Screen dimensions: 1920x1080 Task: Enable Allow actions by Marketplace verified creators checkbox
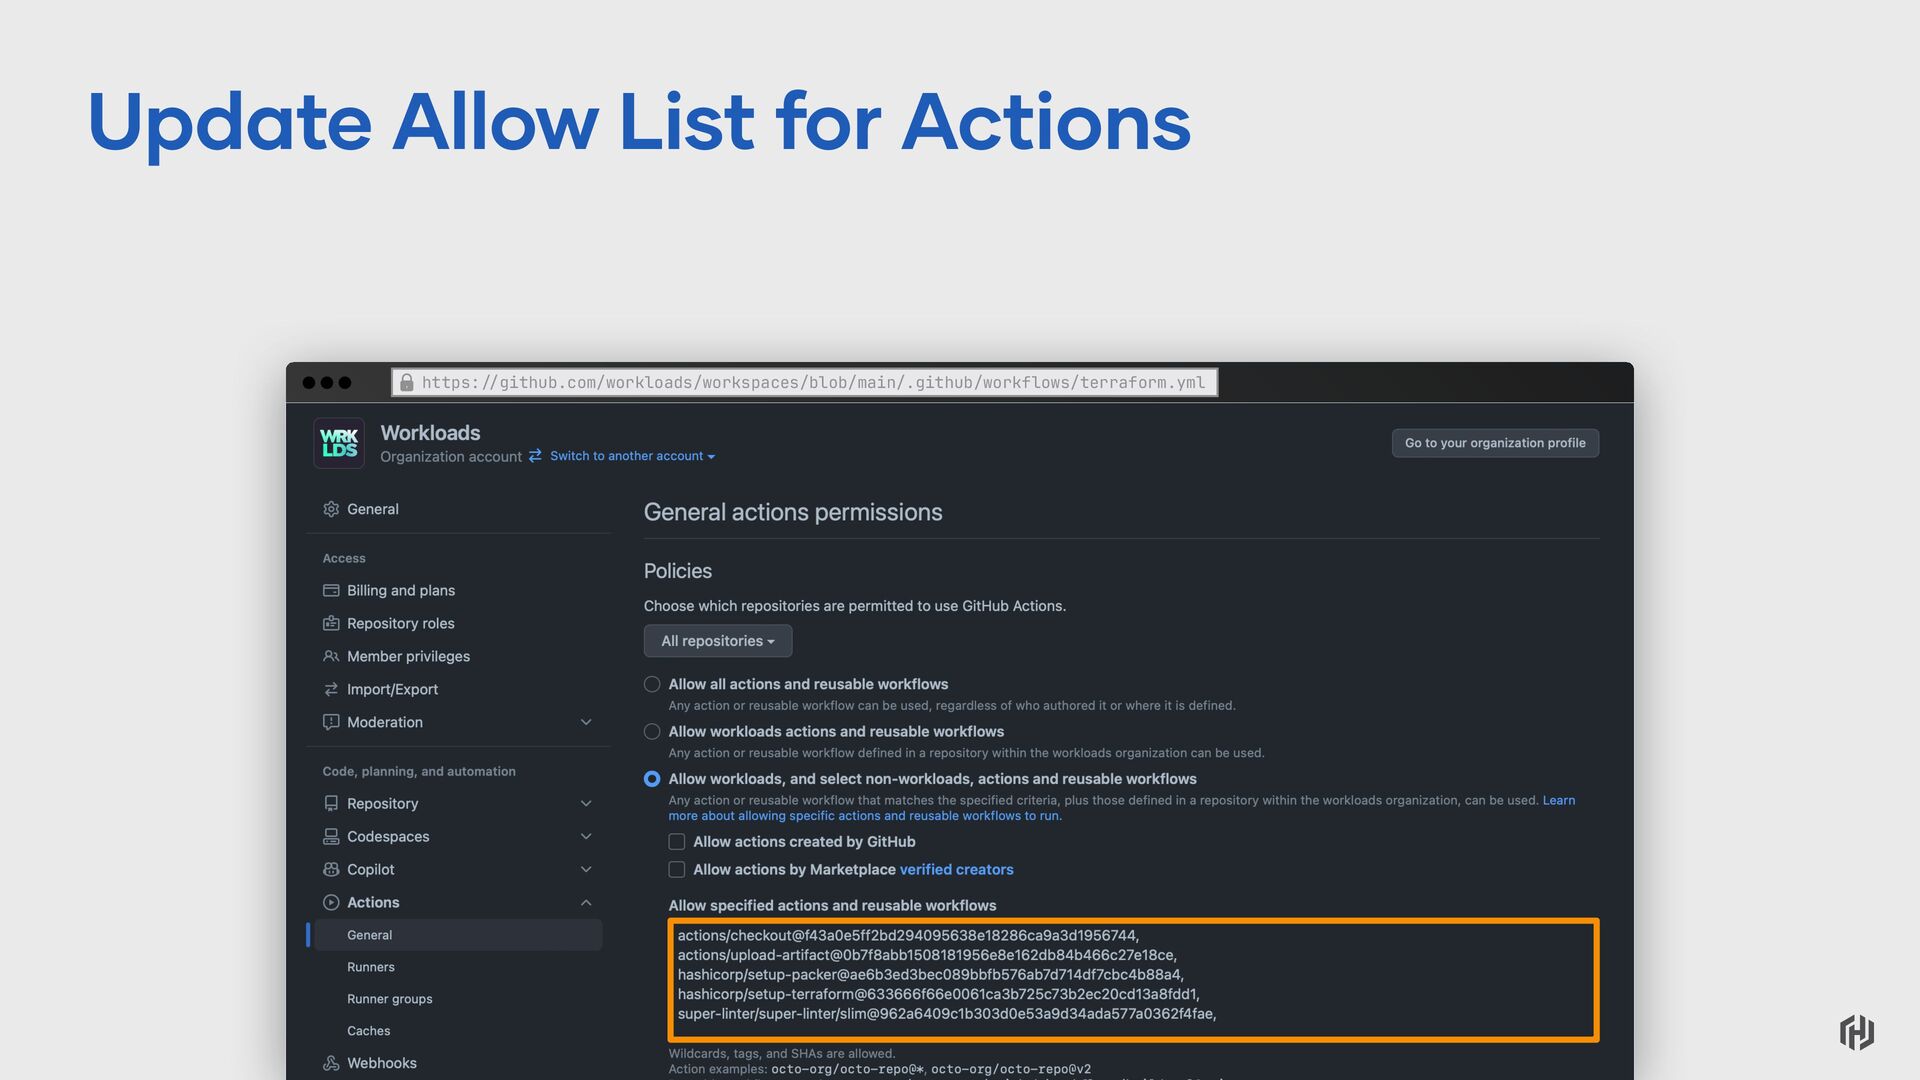click(x=677, y=870)
